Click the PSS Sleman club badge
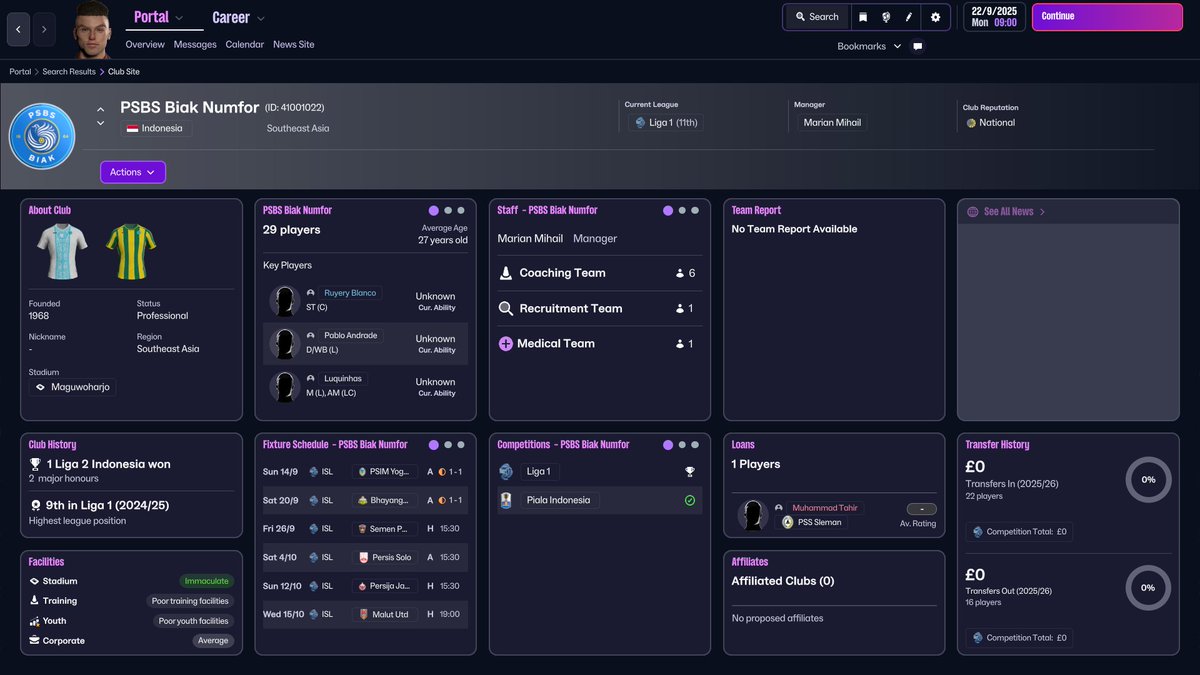This screenshot has height=675, width=1200. (788, 522)
